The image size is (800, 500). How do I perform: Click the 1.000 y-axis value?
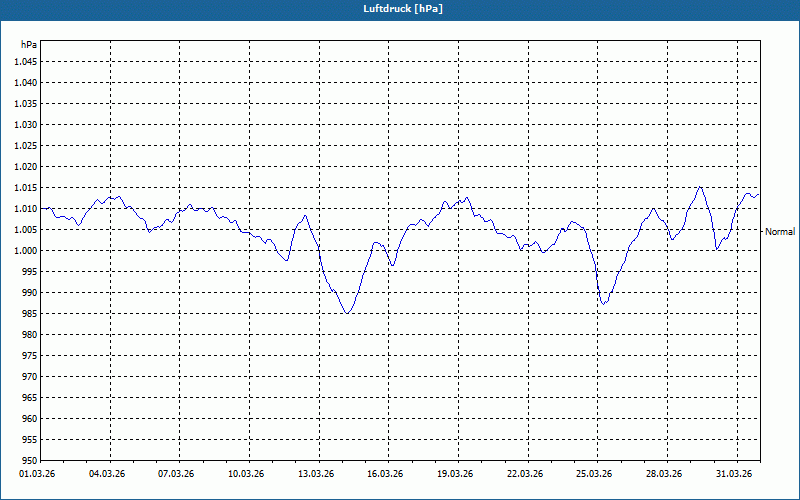click(x=26, y=251)
